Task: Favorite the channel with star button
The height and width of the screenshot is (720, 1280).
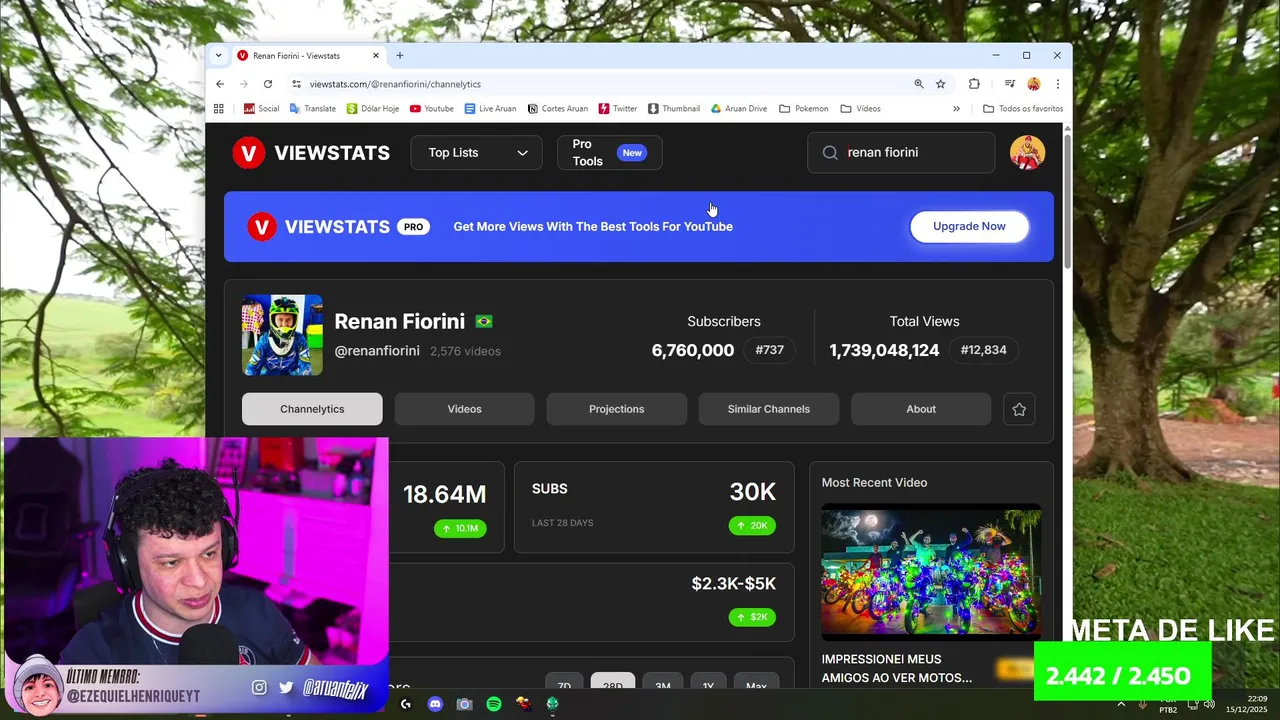Action: (x=1019, y=409)
